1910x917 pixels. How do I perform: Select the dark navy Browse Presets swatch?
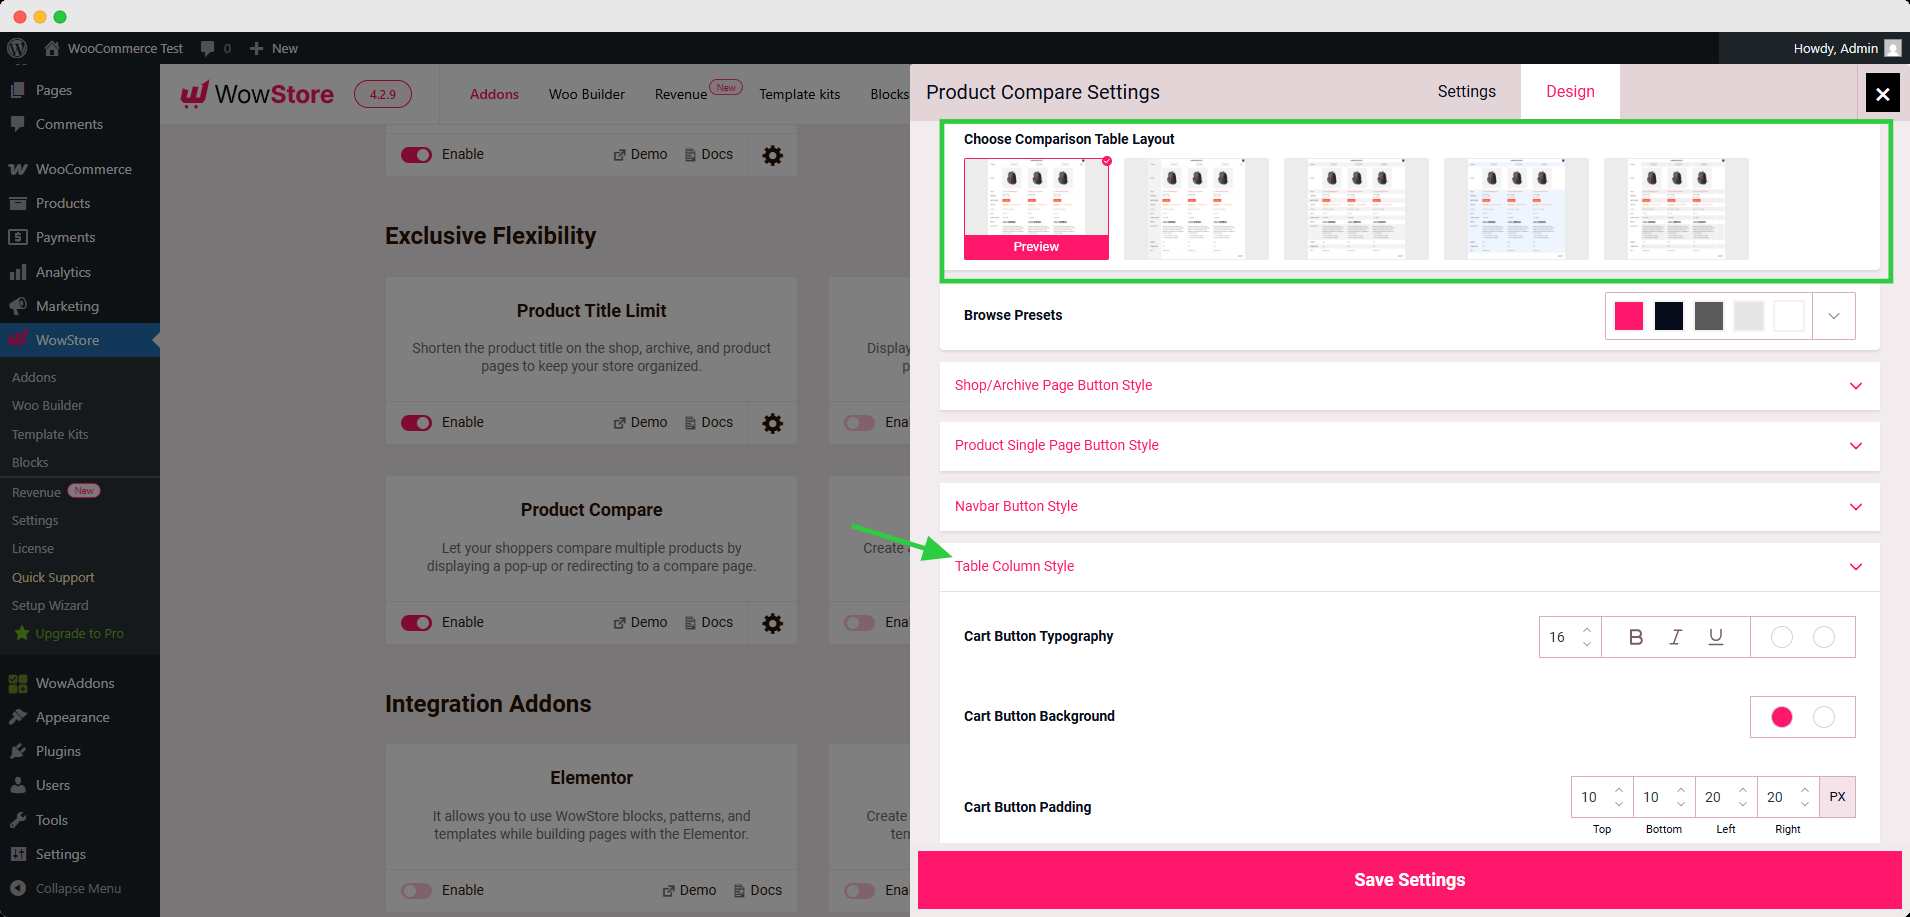tap(1668, 316)
